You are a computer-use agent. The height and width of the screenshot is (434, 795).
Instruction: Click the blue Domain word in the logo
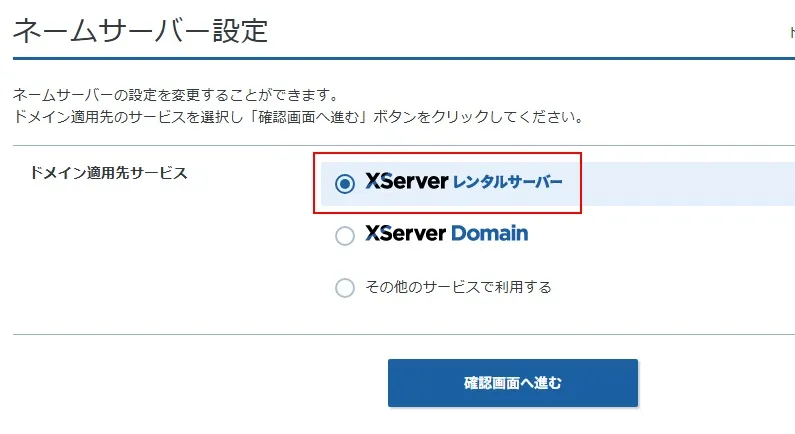[x=490, y=234]
